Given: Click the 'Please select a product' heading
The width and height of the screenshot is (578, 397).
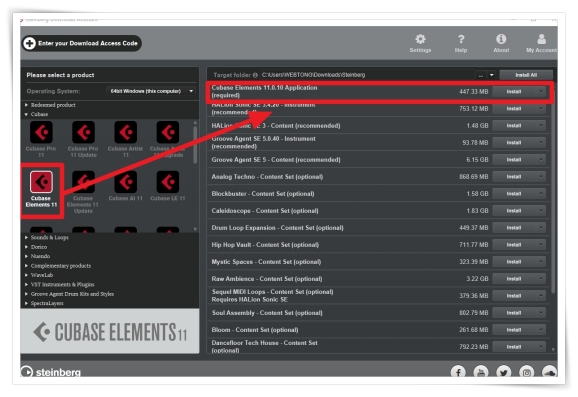Looking at the screenshot, I should point(60,75).
